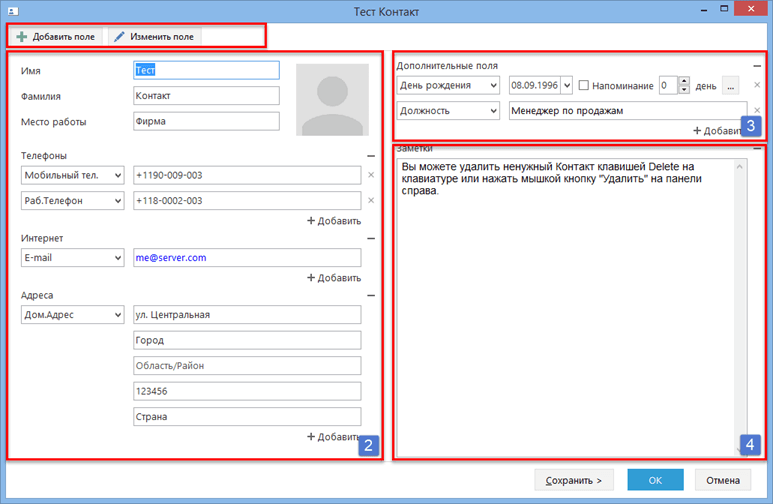Add an extra field via Добавить
The width and height of the screenshot is (773, 504).
[x=718, y=131]
